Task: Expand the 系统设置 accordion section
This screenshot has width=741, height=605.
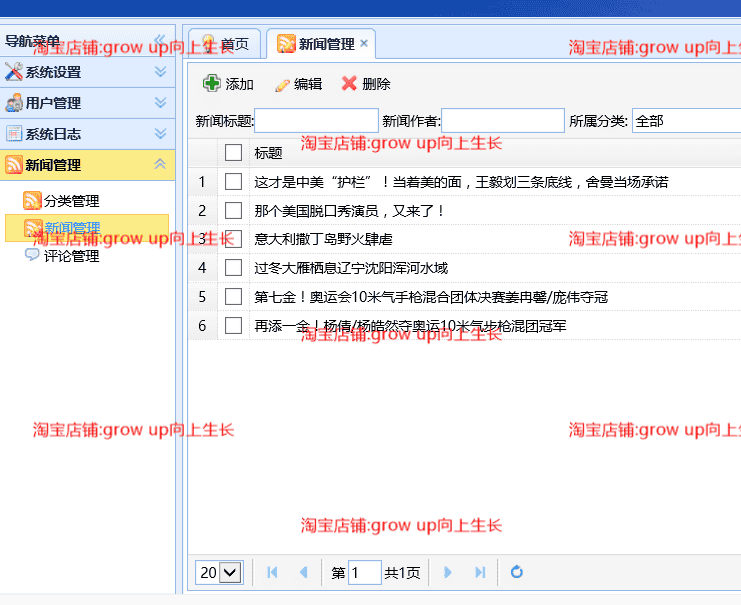Action: [160, 71]
